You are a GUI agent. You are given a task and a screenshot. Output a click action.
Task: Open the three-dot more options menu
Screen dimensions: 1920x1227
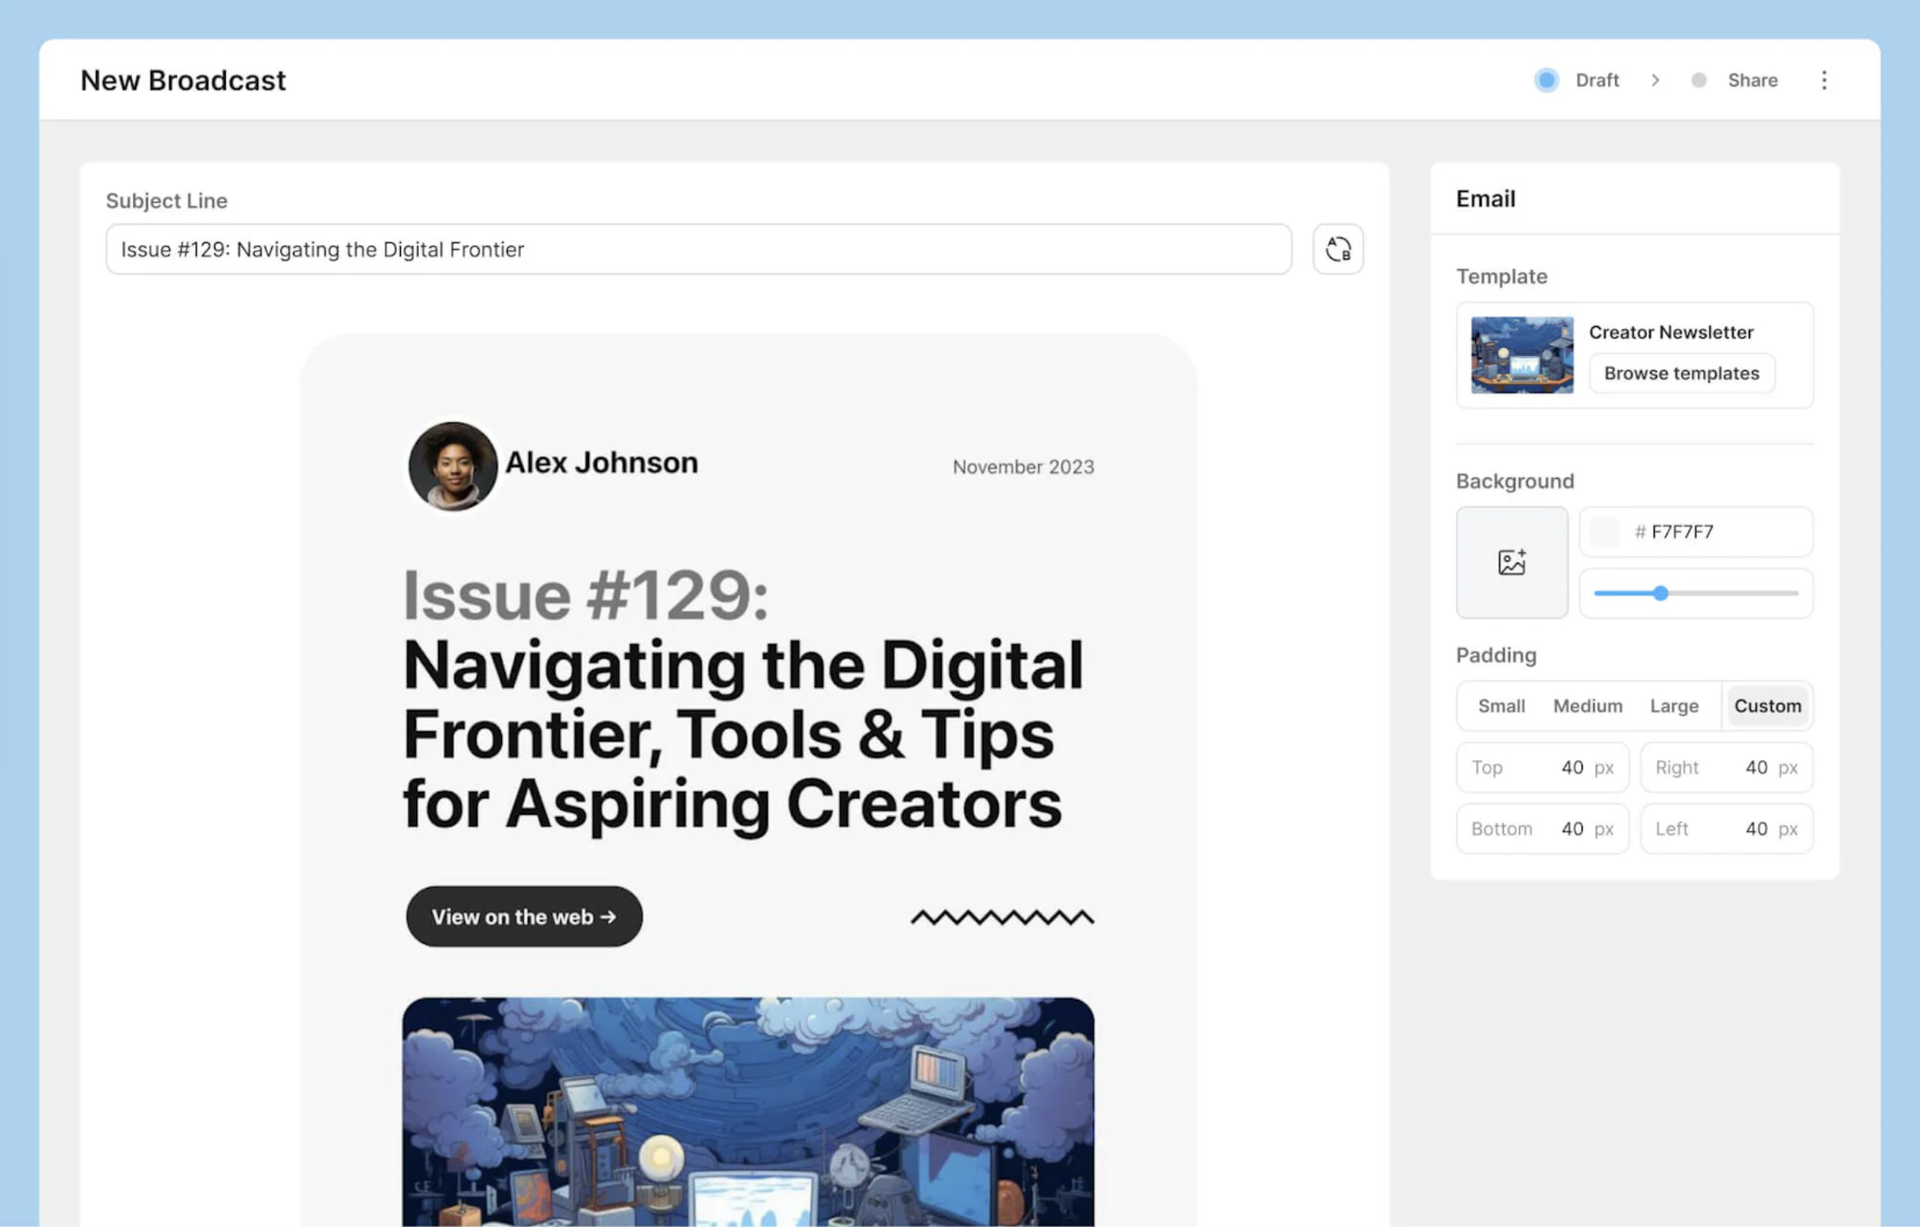click(1824, 80)
